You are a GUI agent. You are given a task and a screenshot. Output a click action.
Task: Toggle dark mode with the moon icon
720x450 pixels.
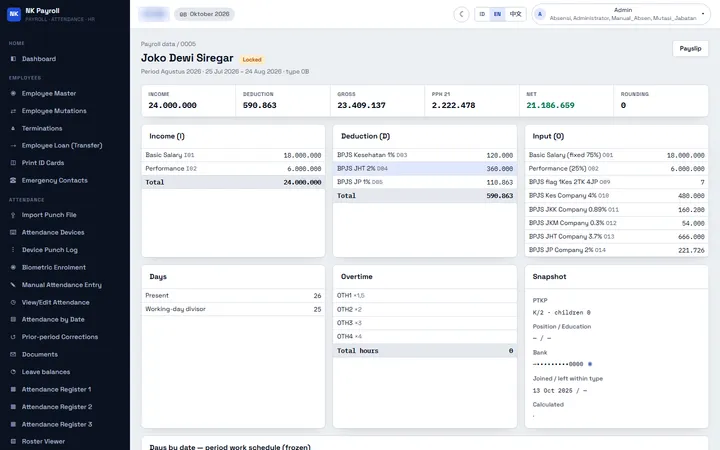pos(461,14)
